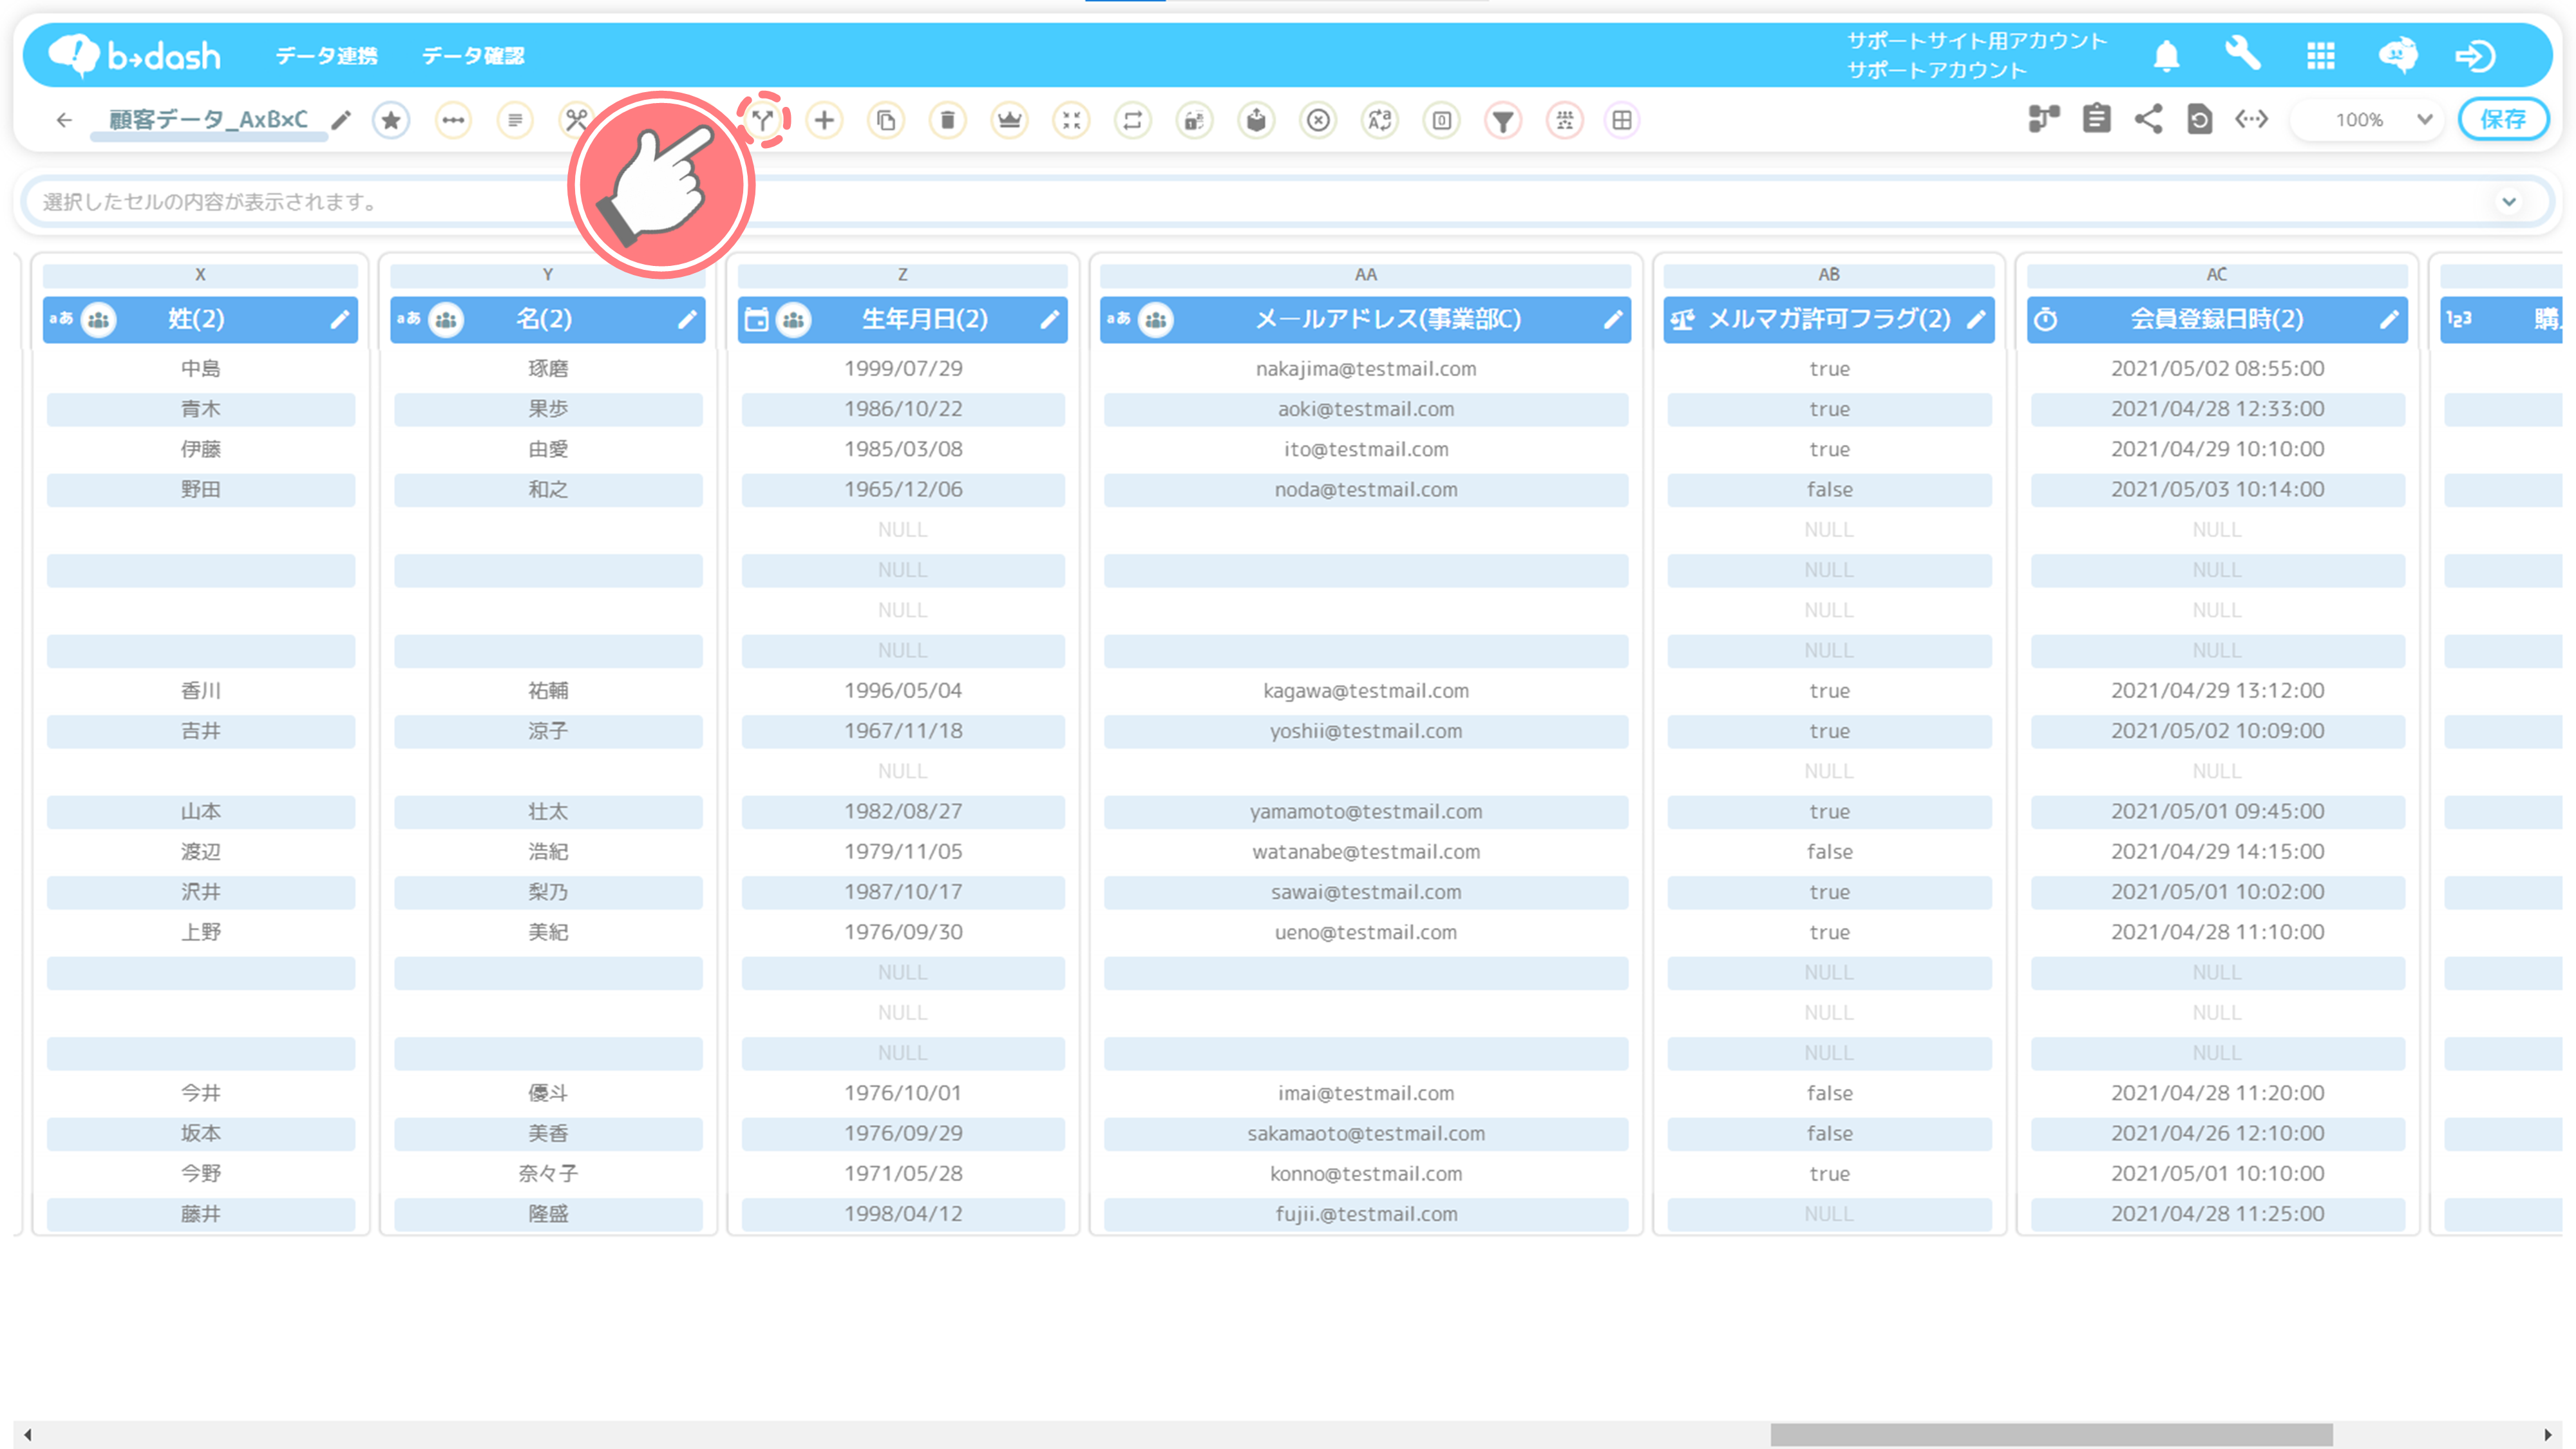The height and width of the screenshot is (1449, 2576).
Task: Edit the メルマガ許可フラグ(2) column pencil
Action: click(1976, 319)
